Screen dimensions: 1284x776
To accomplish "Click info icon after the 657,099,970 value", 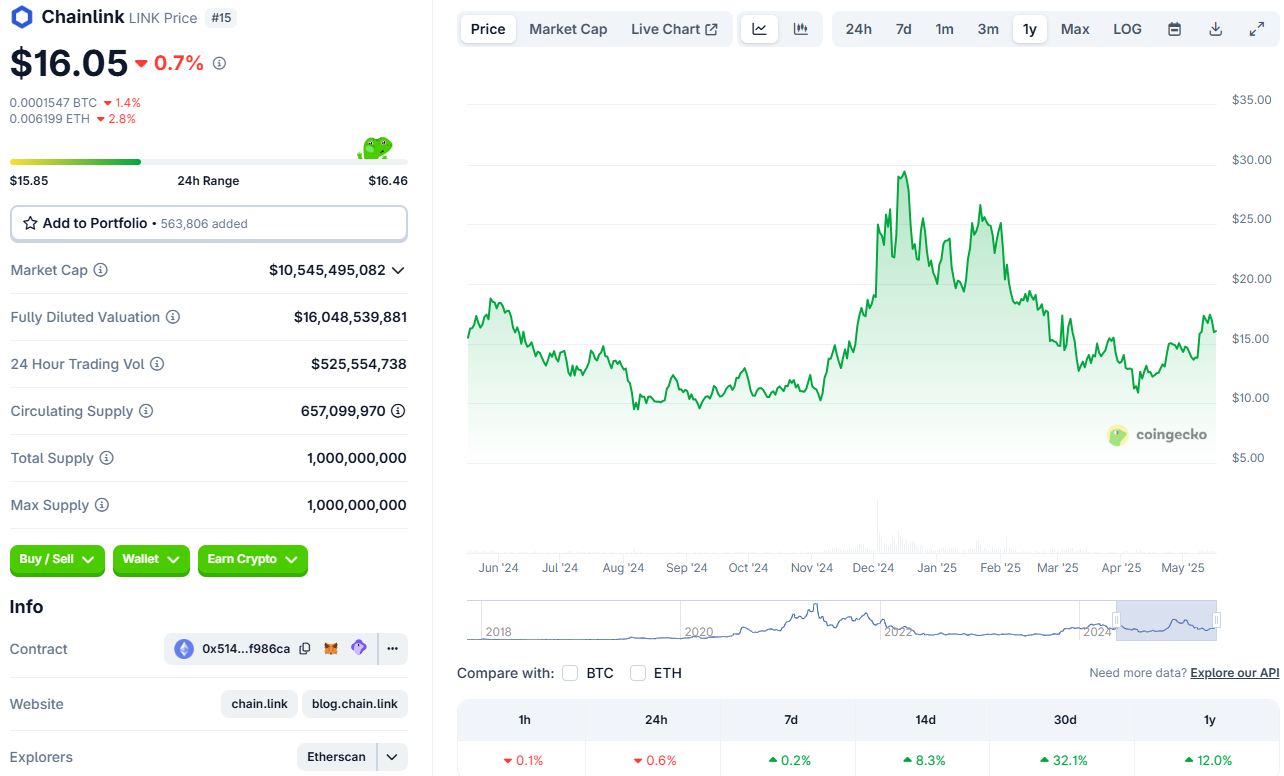I will [398, 411].
